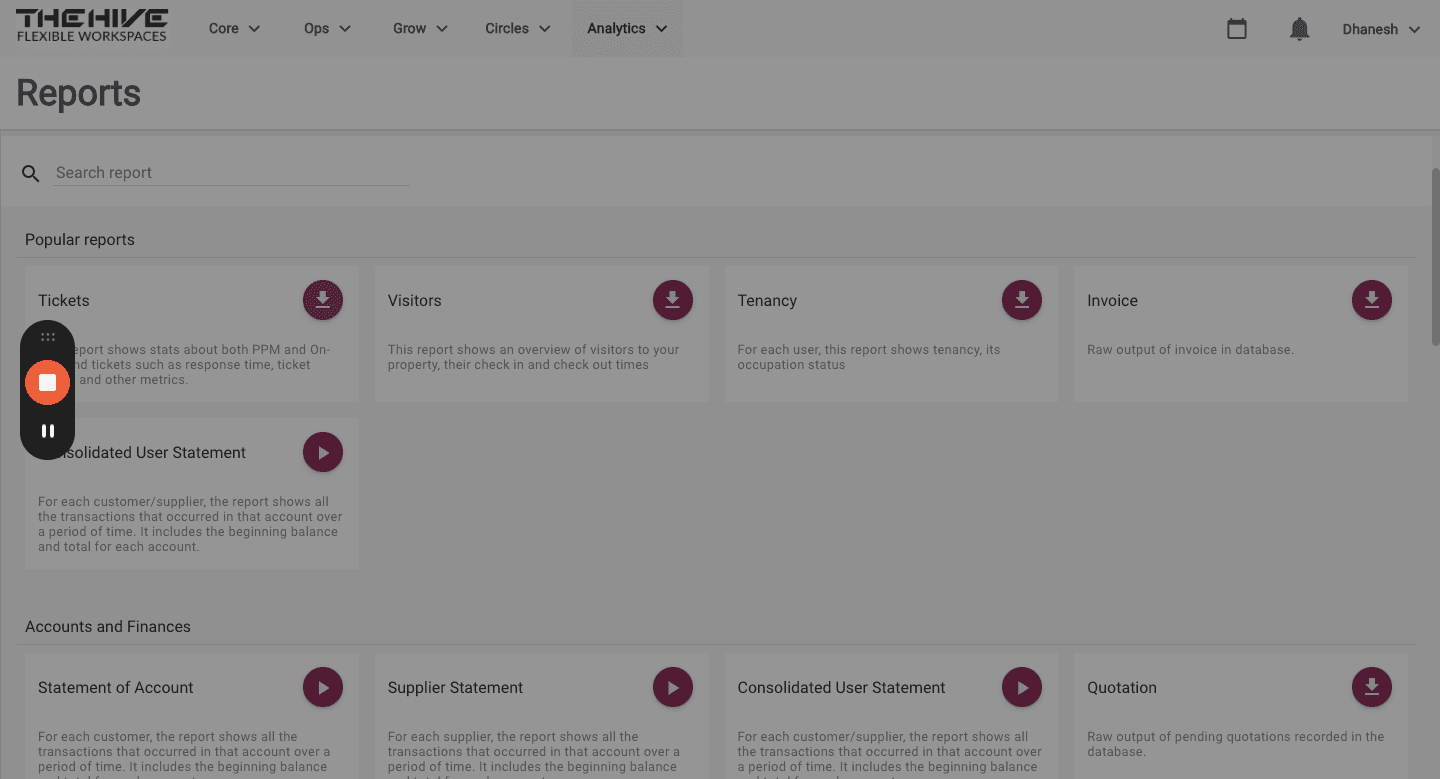Screen dimensions: 1440x779
Task: Download the Quotation report
Action: click(1372, 687)
